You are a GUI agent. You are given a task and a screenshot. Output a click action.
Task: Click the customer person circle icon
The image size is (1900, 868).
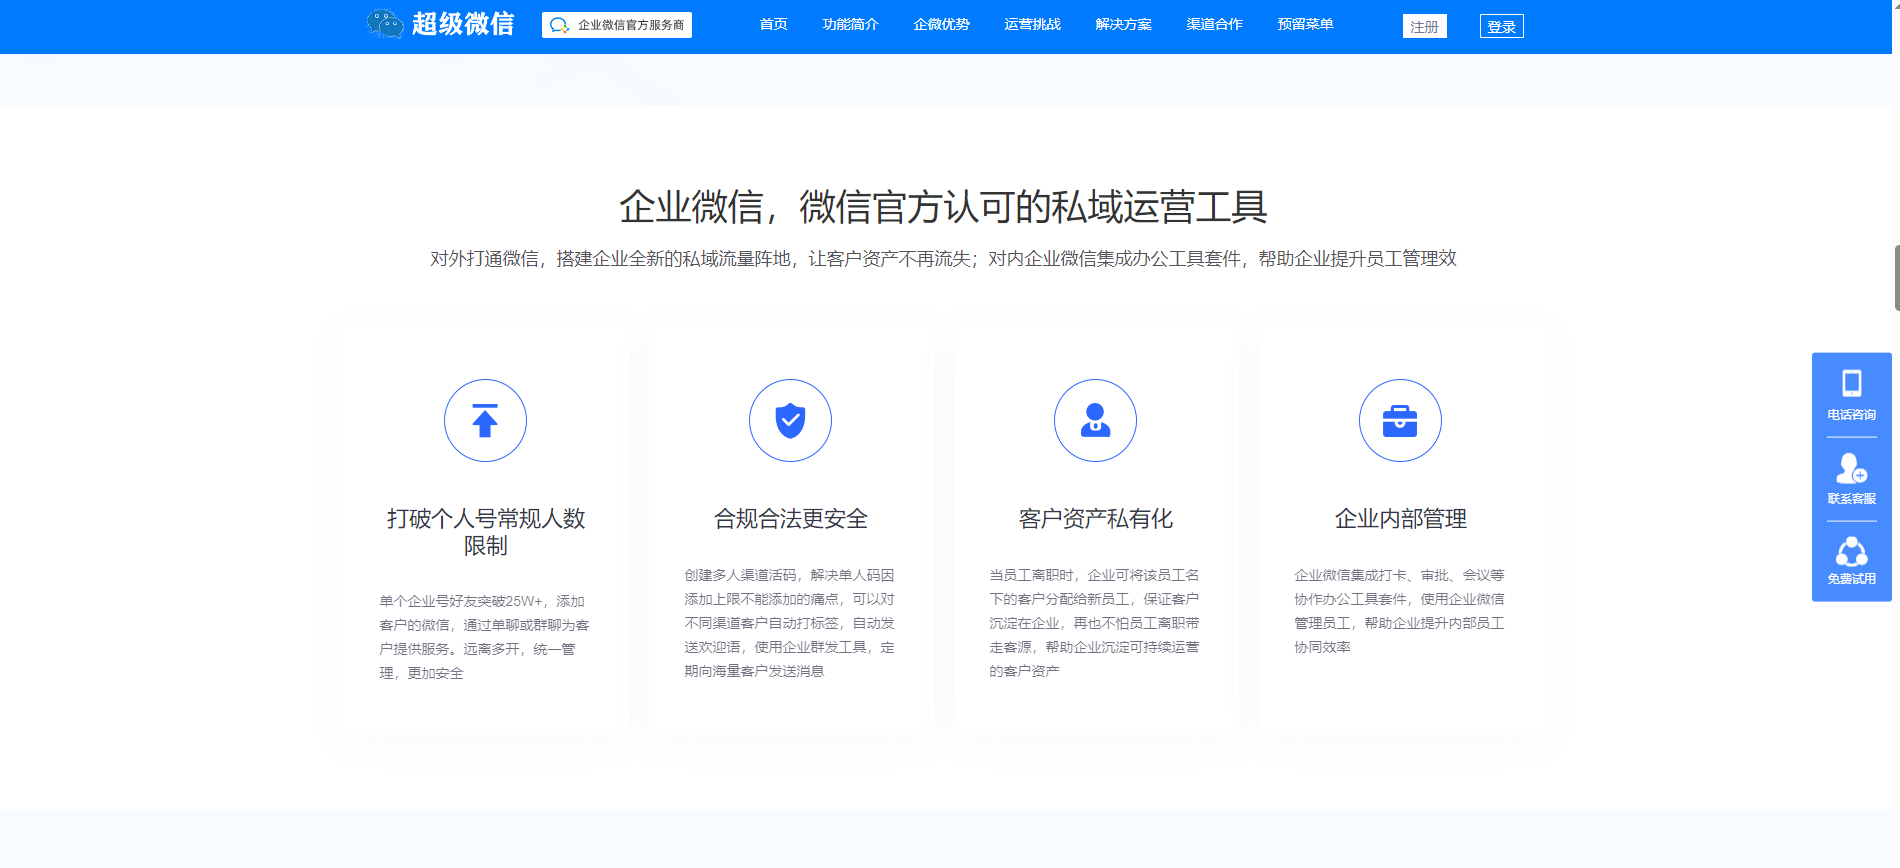(1095, 421)
